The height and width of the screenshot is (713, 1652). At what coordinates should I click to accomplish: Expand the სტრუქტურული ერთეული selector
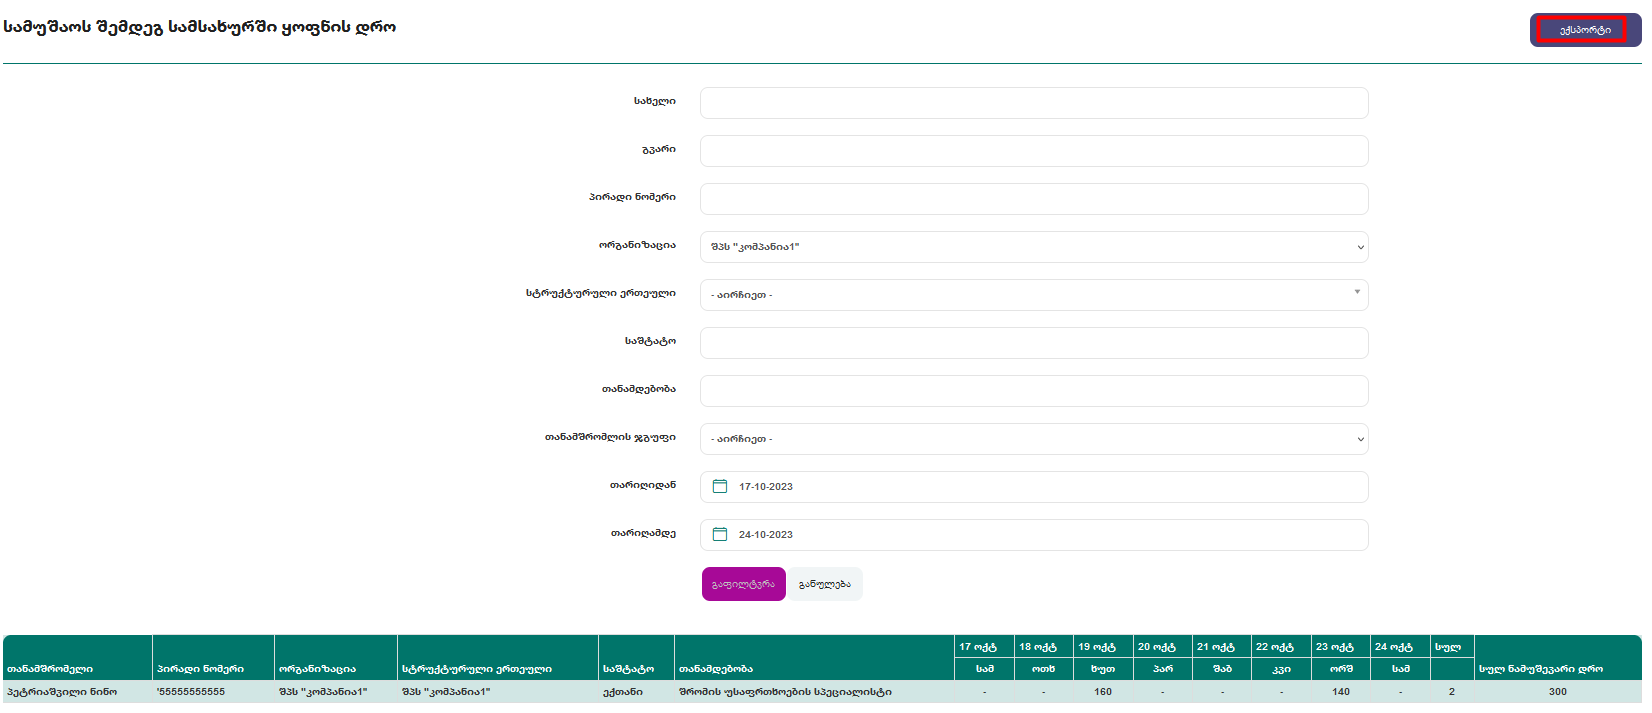click(1034, 295)
